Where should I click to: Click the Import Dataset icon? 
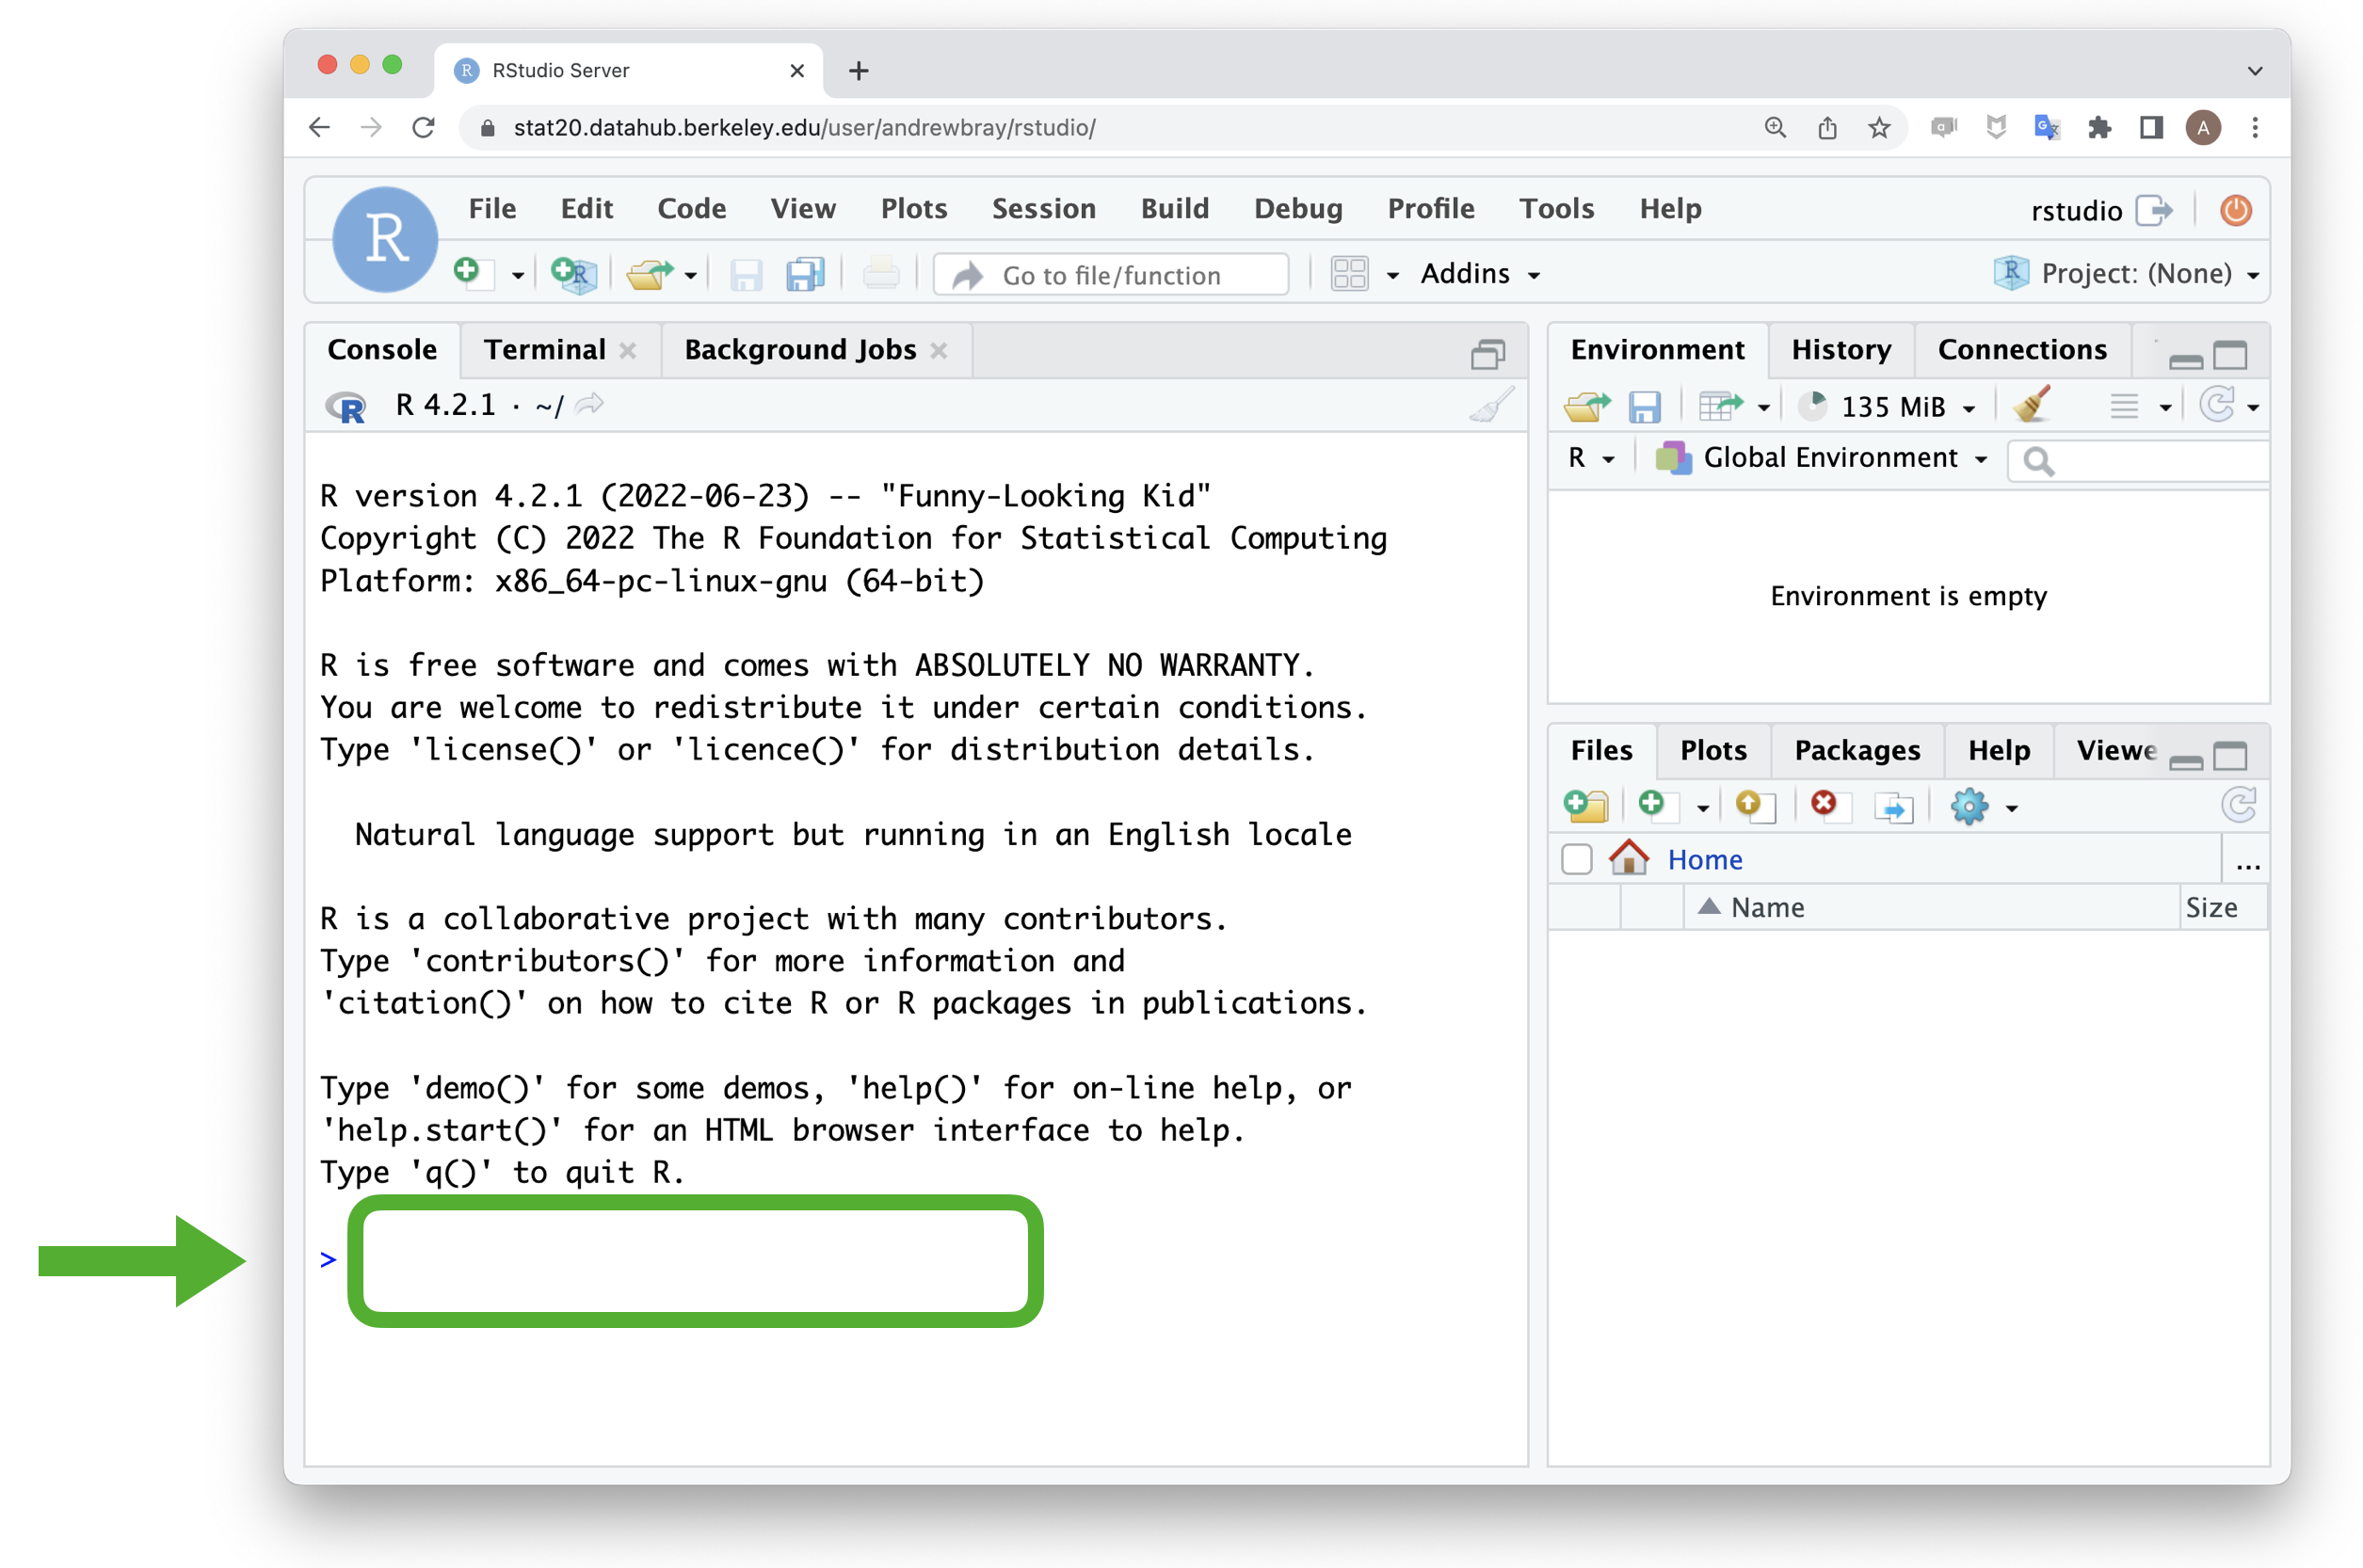tap(1721, 406)
